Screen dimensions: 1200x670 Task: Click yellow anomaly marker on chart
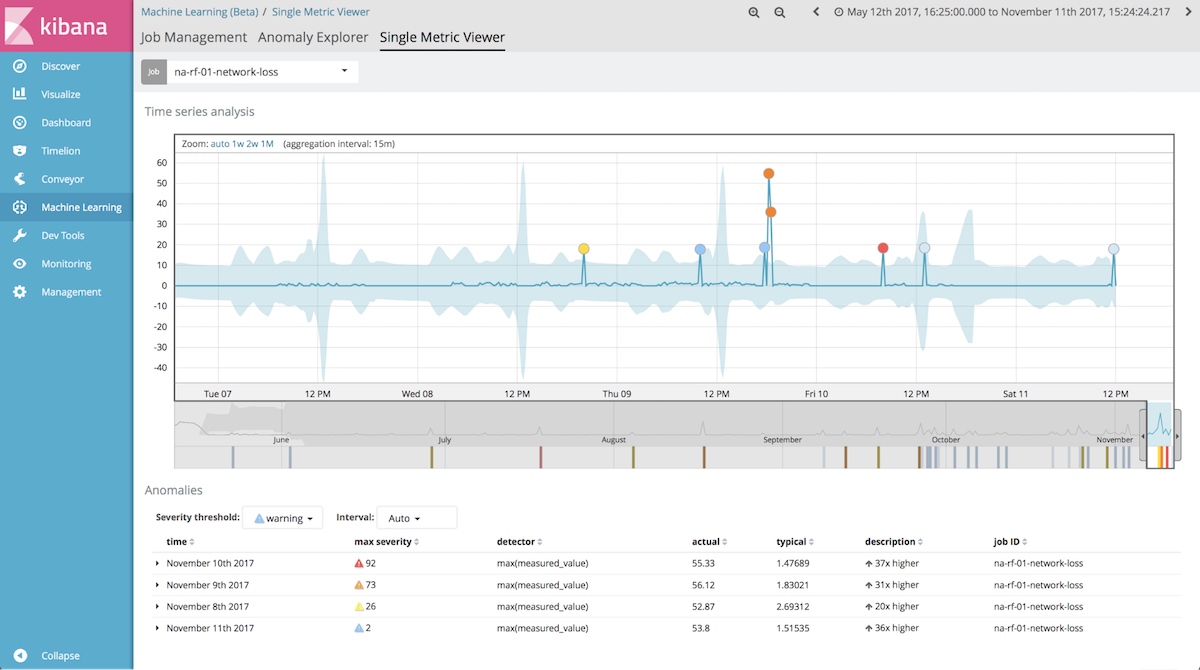[584, 248]
